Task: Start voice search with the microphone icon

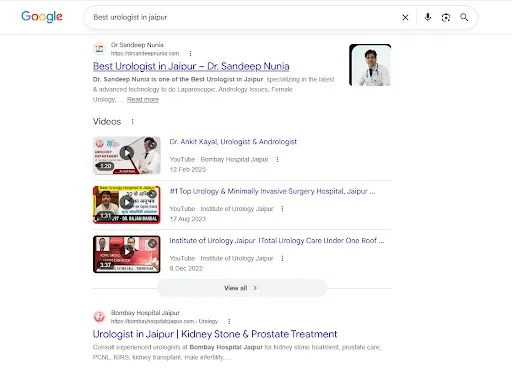Action: [x=428, y=17]
